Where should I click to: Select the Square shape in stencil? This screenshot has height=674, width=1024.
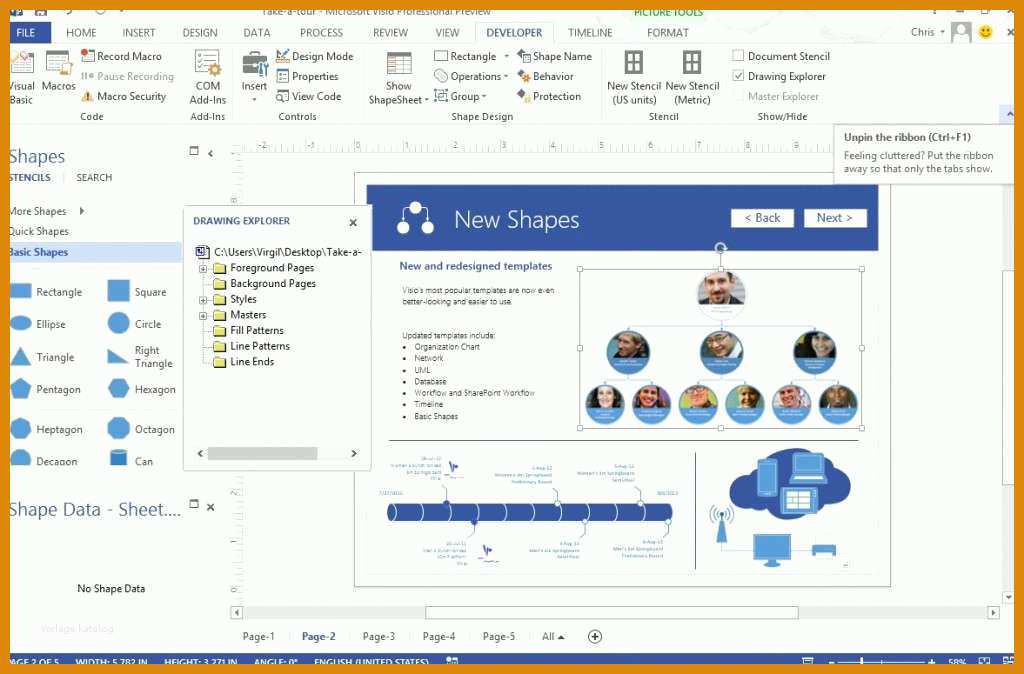[x=137, y=291]
